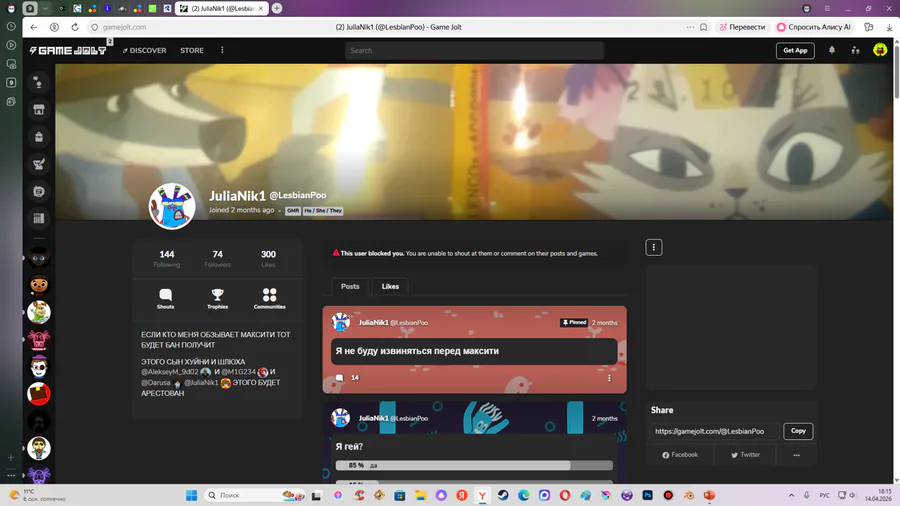Share profile on Facebook
Viewport: 900px width, 506px height.
[680, 455]
